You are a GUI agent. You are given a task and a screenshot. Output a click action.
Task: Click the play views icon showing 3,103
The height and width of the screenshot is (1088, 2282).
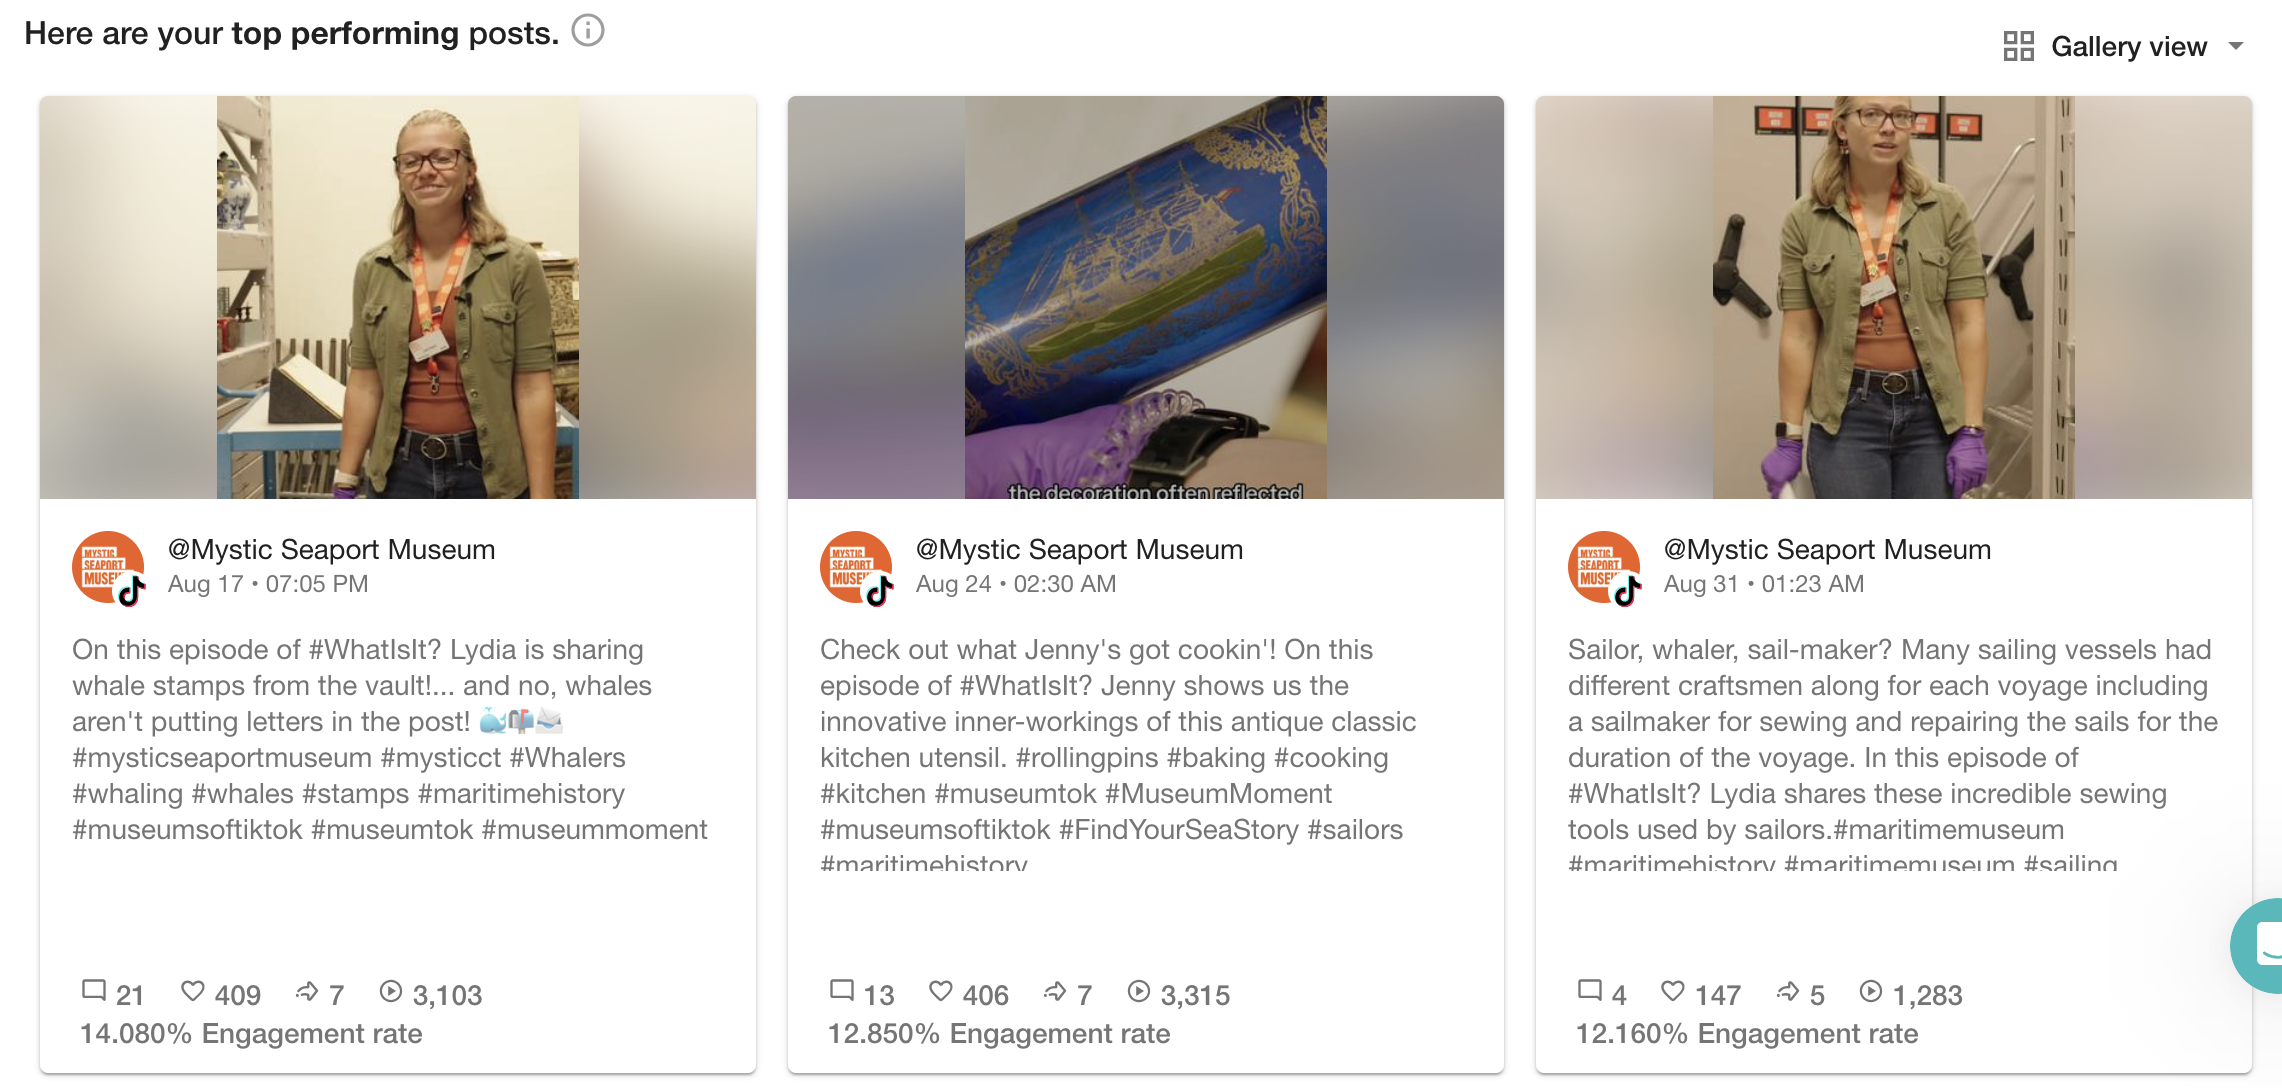pyautogui.click(x=391, y=991)
